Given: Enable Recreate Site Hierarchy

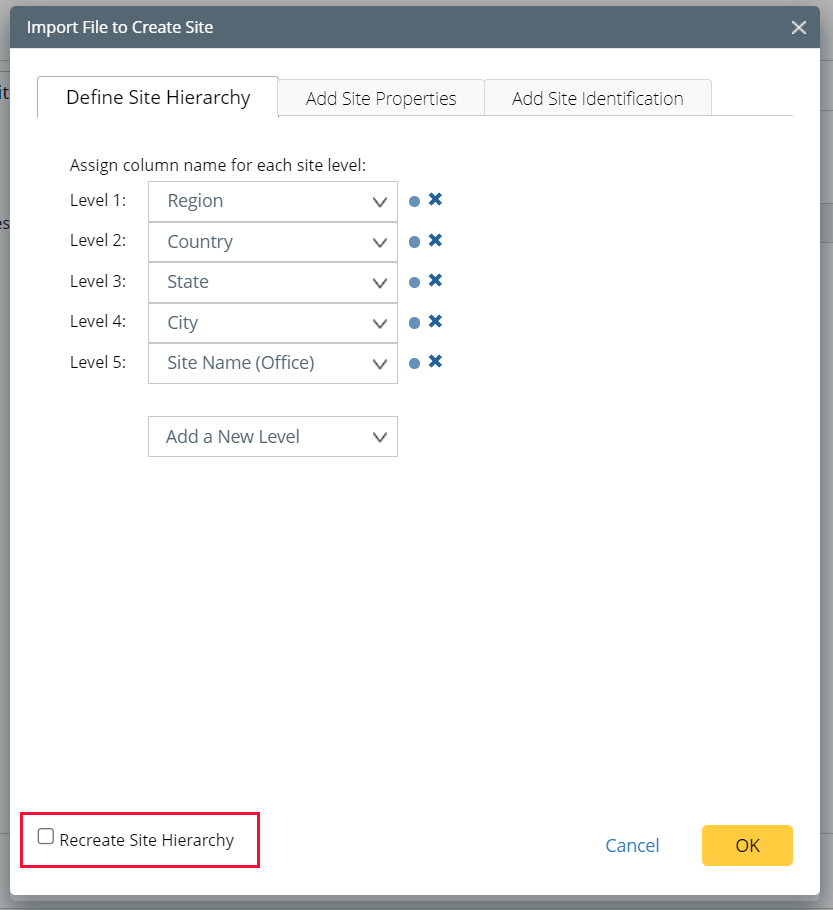Looking at the screenshot, I should click(x=45, y=839).
